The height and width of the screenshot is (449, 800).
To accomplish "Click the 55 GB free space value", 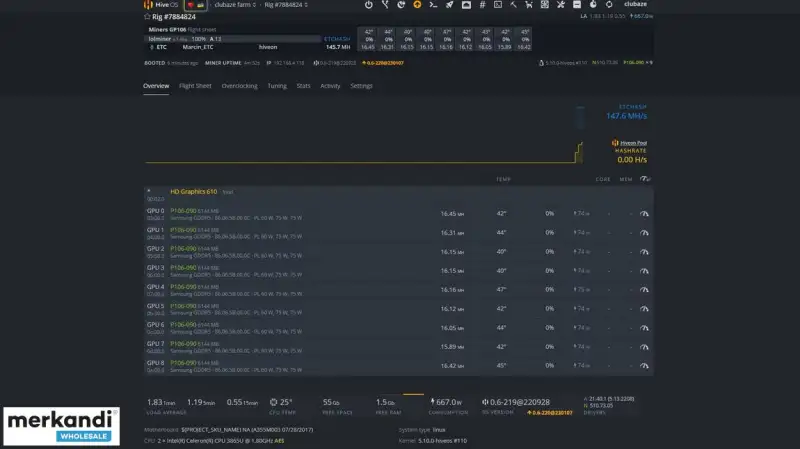I will click(x=331, y=402).
